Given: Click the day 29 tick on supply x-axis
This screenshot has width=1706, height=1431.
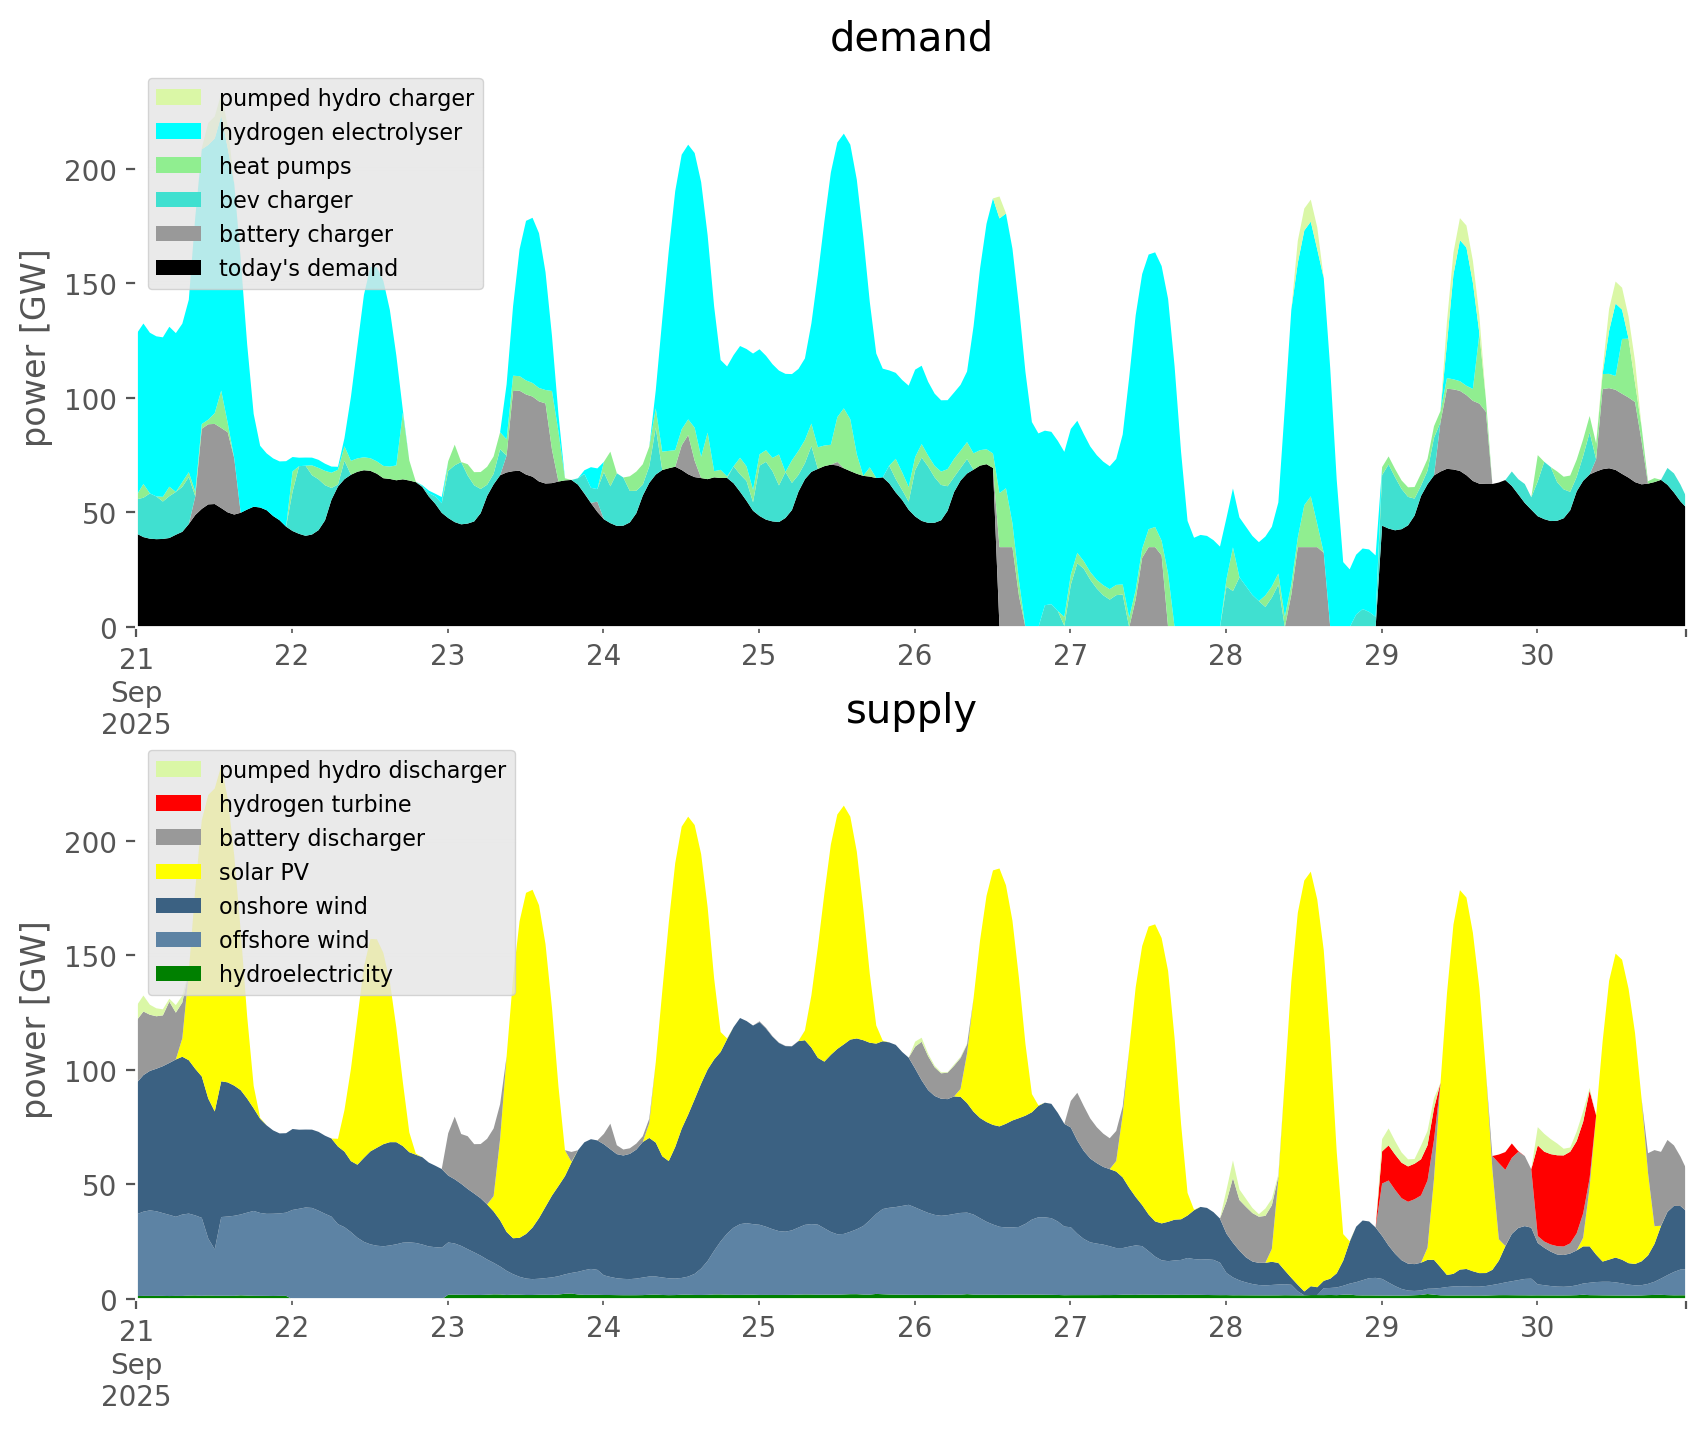Looking at the screenshot, I should (x=1381, y=1328).
